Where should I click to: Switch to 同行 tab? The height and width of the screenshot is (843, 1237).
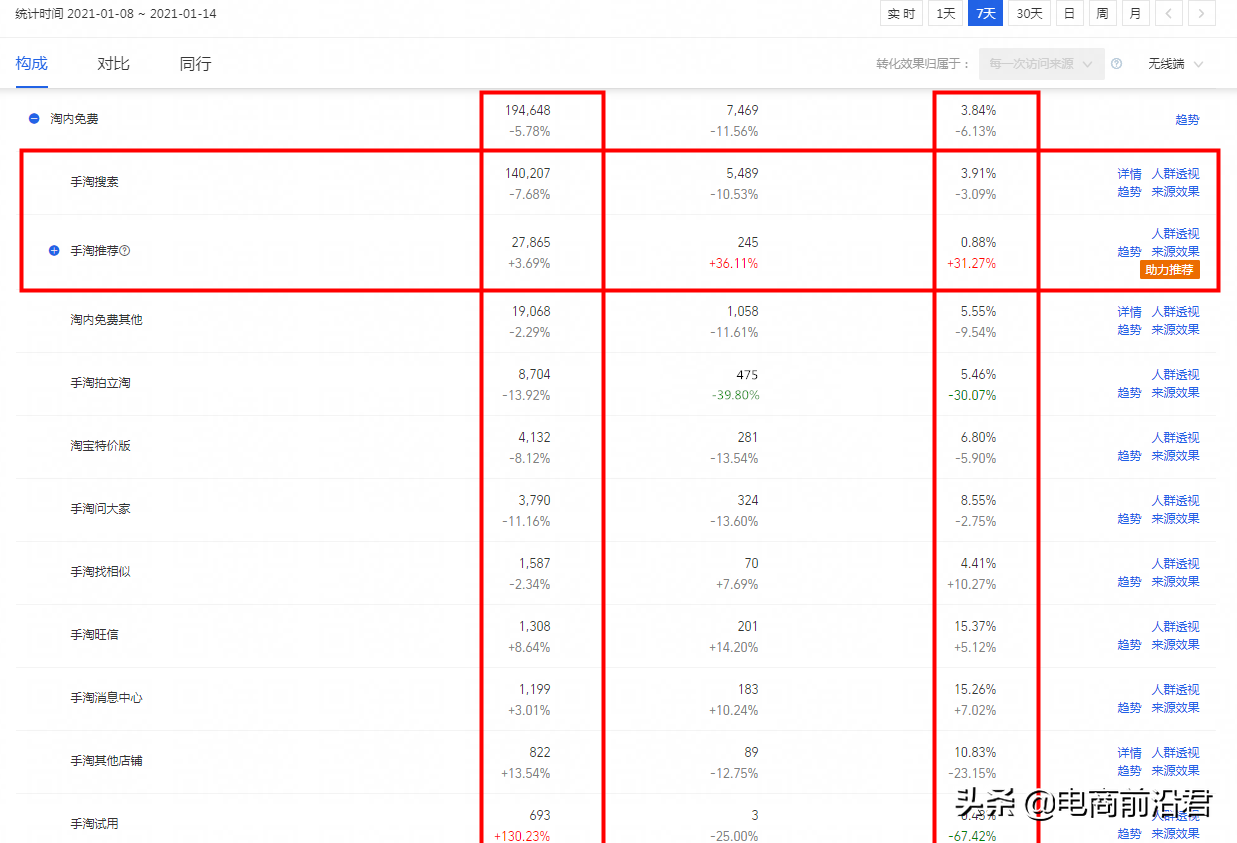195,64
